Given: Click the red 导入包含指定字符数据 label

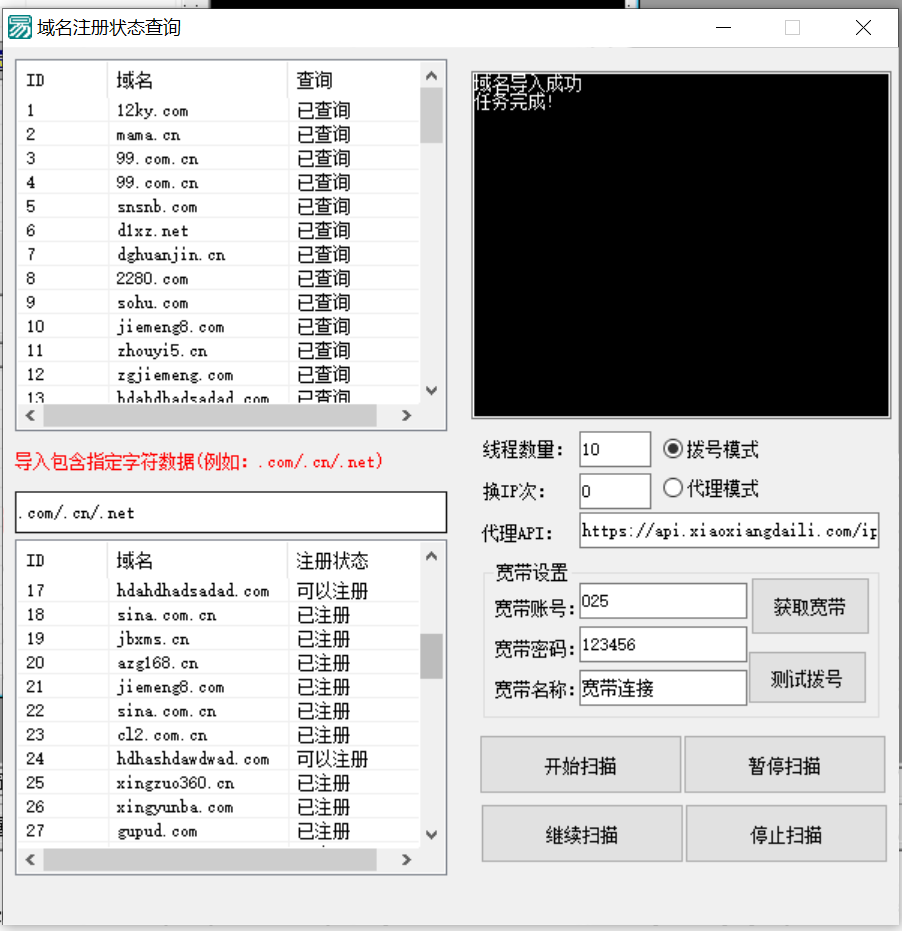Looking at the screenshot, I should coord(198,461).
